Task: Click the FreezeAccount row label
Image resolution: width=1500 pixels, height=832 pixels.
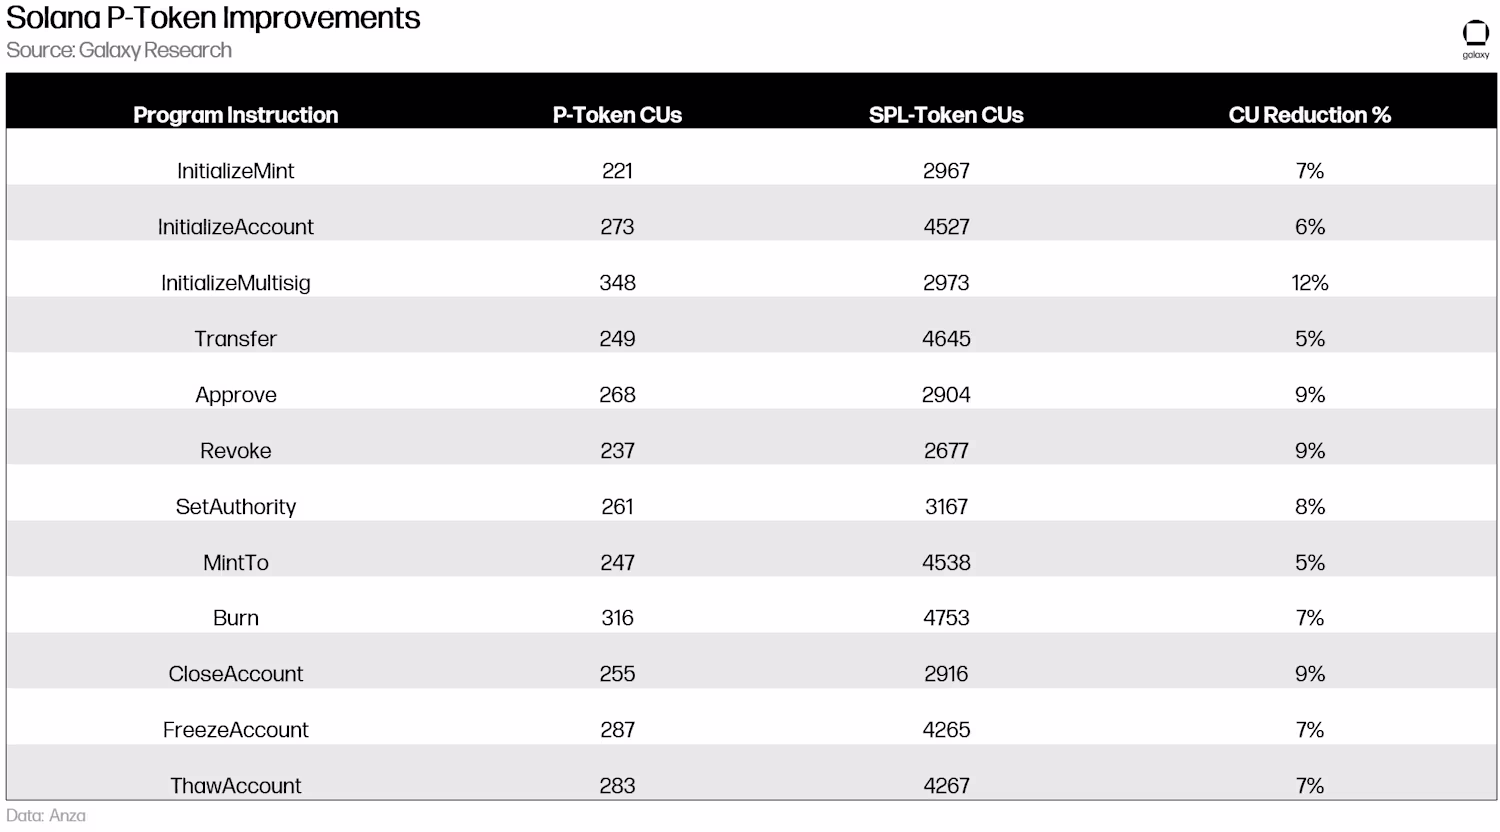Action: pyautogui.click(x=235, y=730)
